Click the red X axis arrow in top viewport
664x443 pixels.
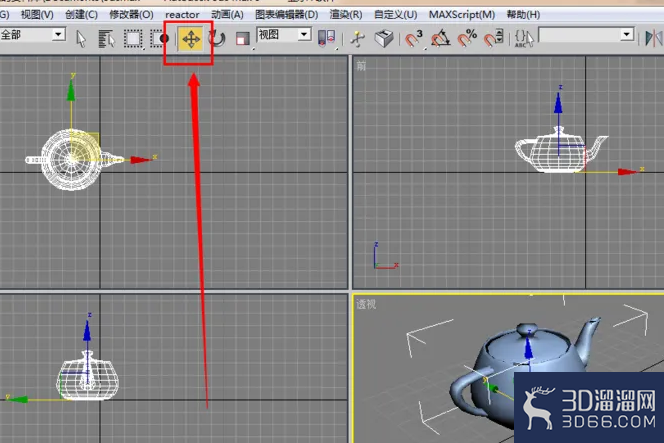(x=141, y=160)
